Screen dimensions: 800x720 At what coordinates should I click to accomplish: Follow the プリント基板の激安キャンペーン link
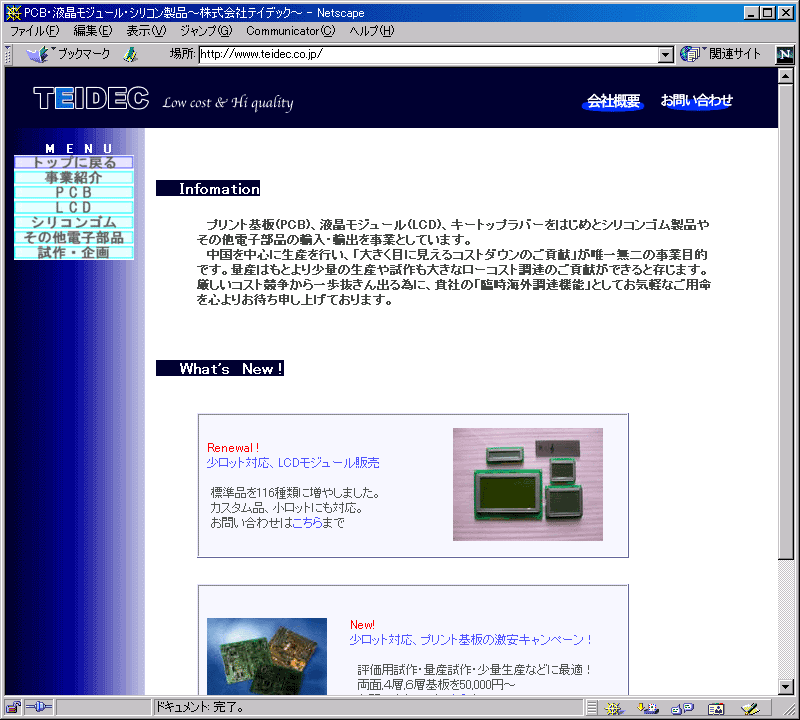click(469, 639)
